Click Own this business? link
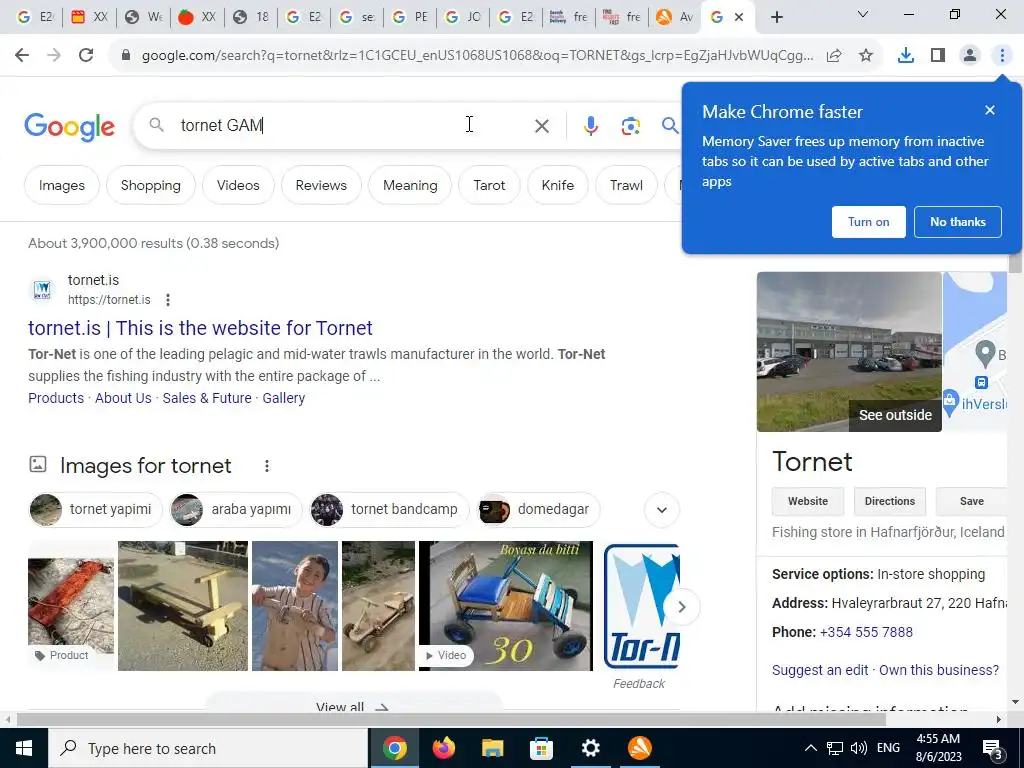 tap(938, 670)
